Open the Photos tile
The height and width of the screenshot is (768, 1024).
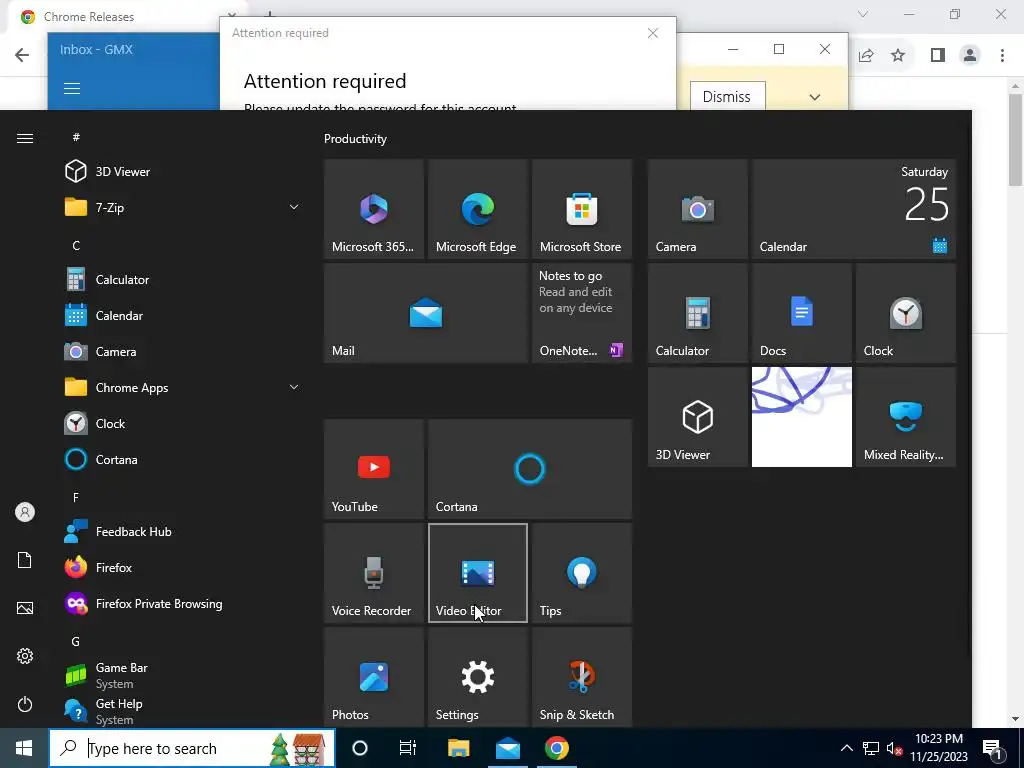pyautogui.click(x=374, y=677)
